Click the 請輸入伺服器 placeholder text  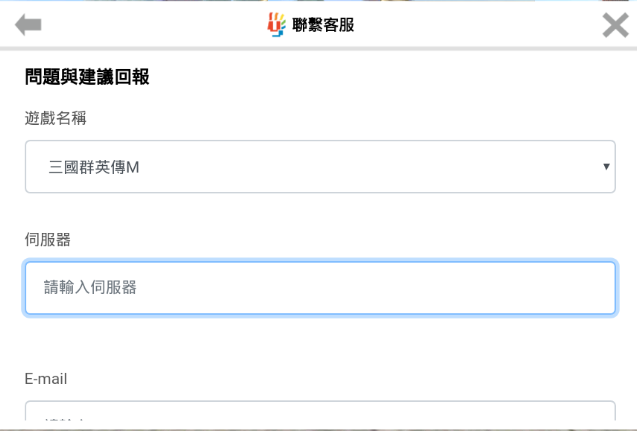click(90, 288)
